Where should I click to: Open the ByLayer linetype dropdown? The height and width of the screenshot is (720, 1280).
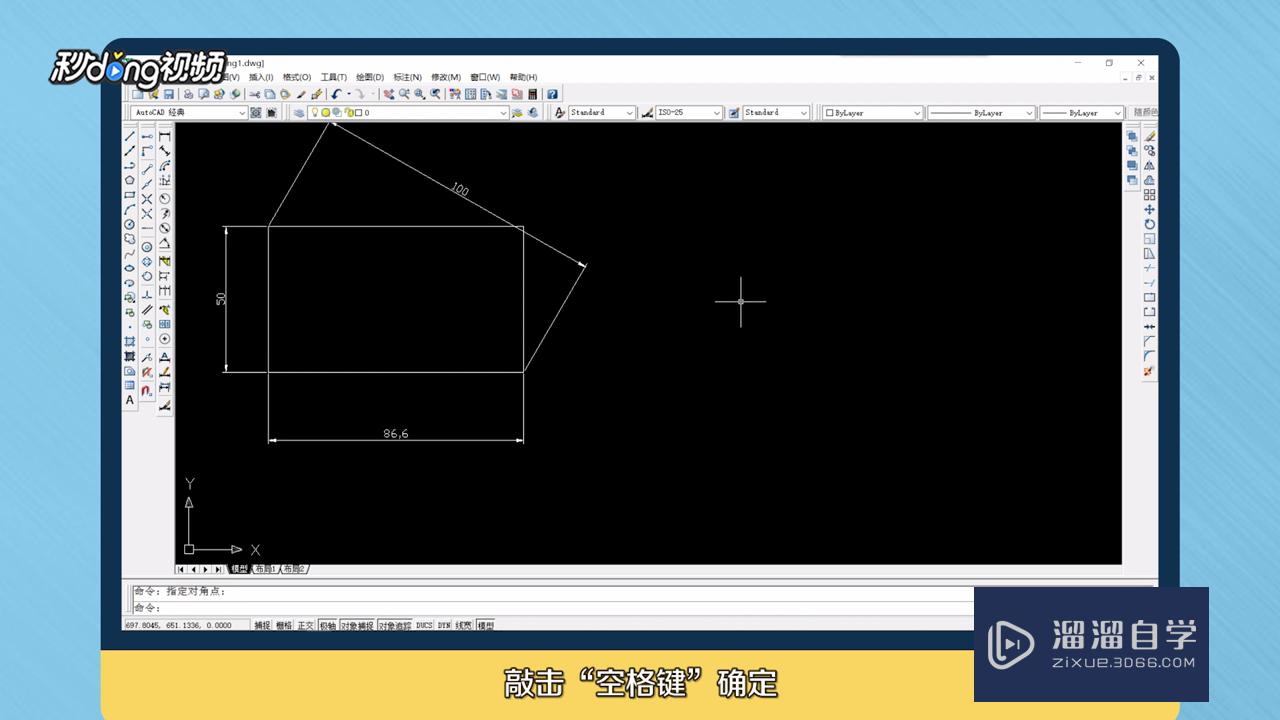coord(981,113)
